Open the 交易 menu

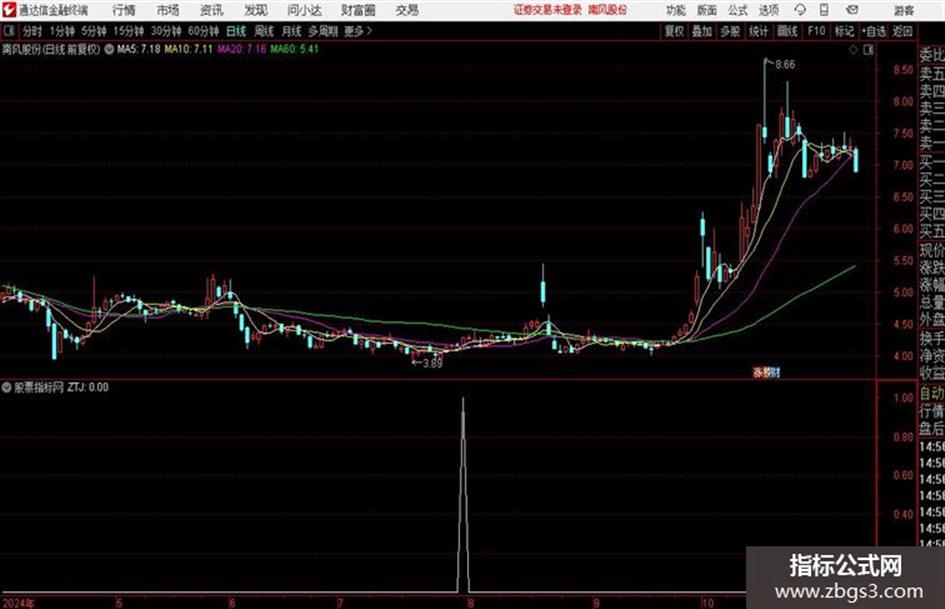(407, 10)
